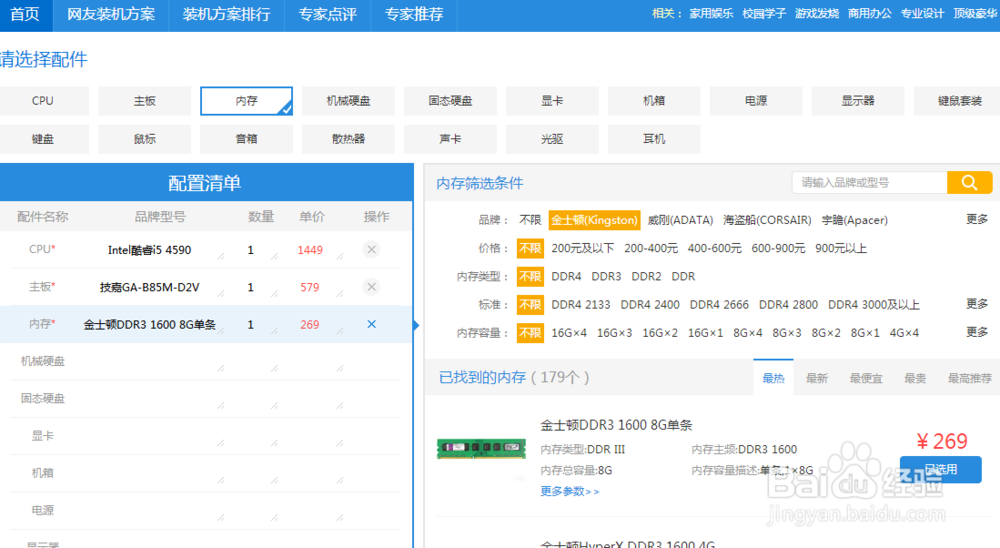Open the Kingston DDR3 1600 8G thumbnail

click(481, 448)
